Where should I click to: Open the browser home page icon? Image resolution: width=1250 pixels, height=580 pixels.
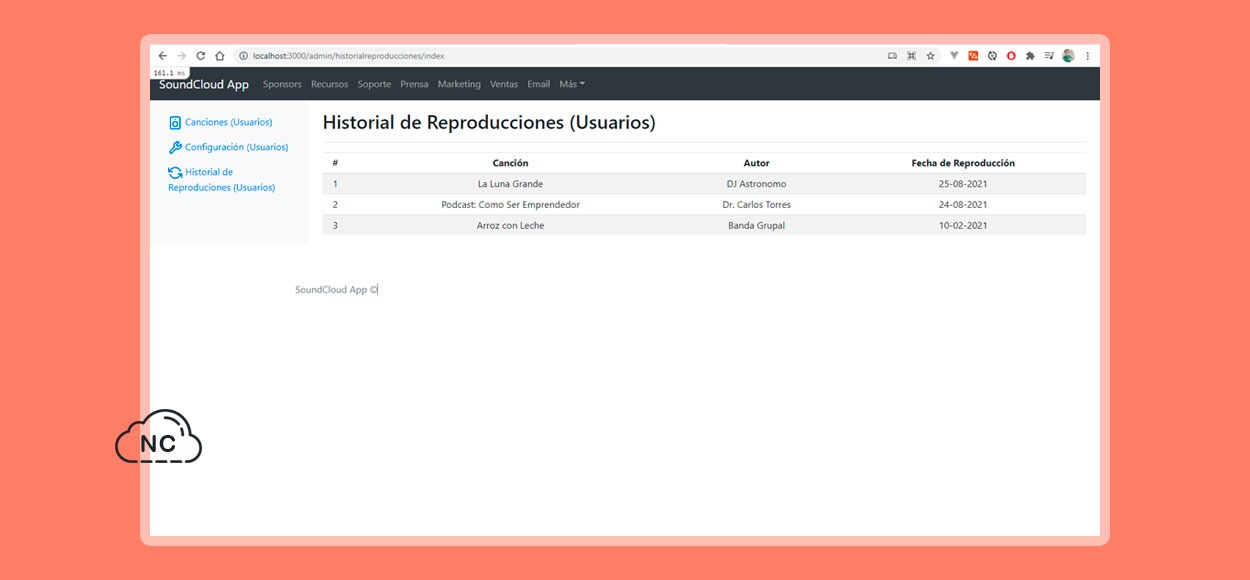[220, 56]
